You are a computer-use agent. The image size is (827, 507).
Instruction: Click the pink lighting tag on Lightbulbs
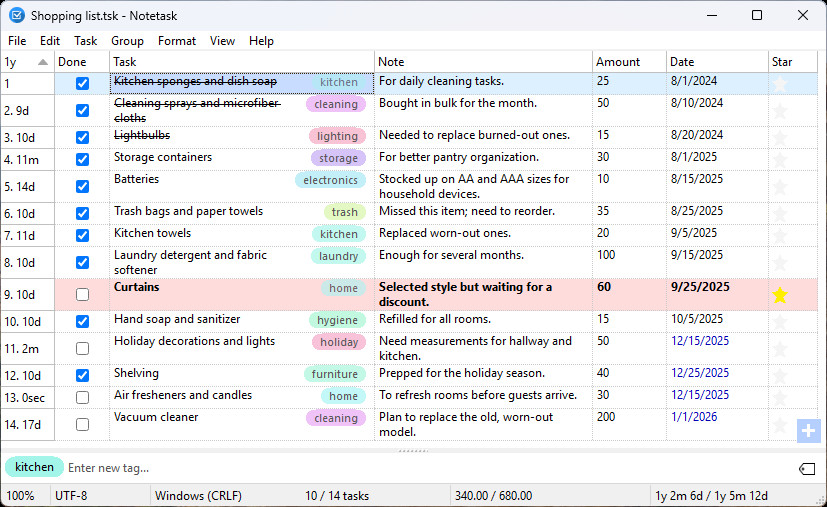coord(337,137)
